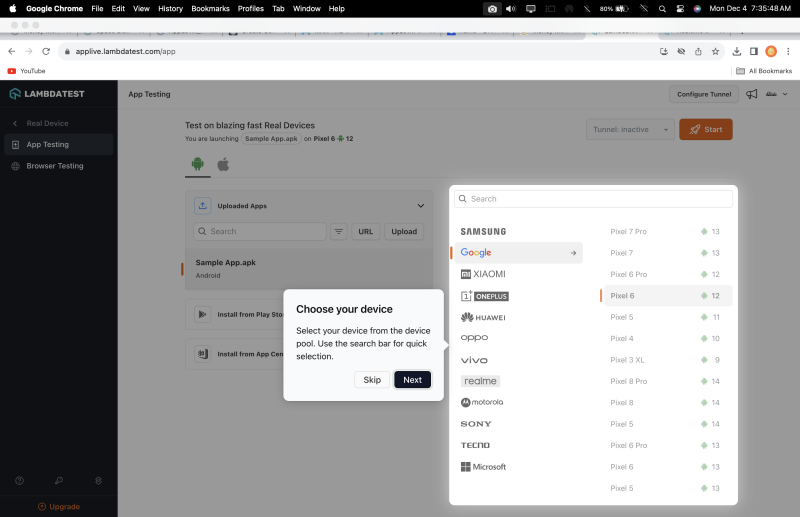Bookmark this page with star icon
The height and width of the screenshot is (517, 800).
pyautogui.click(x=715, y=52)
